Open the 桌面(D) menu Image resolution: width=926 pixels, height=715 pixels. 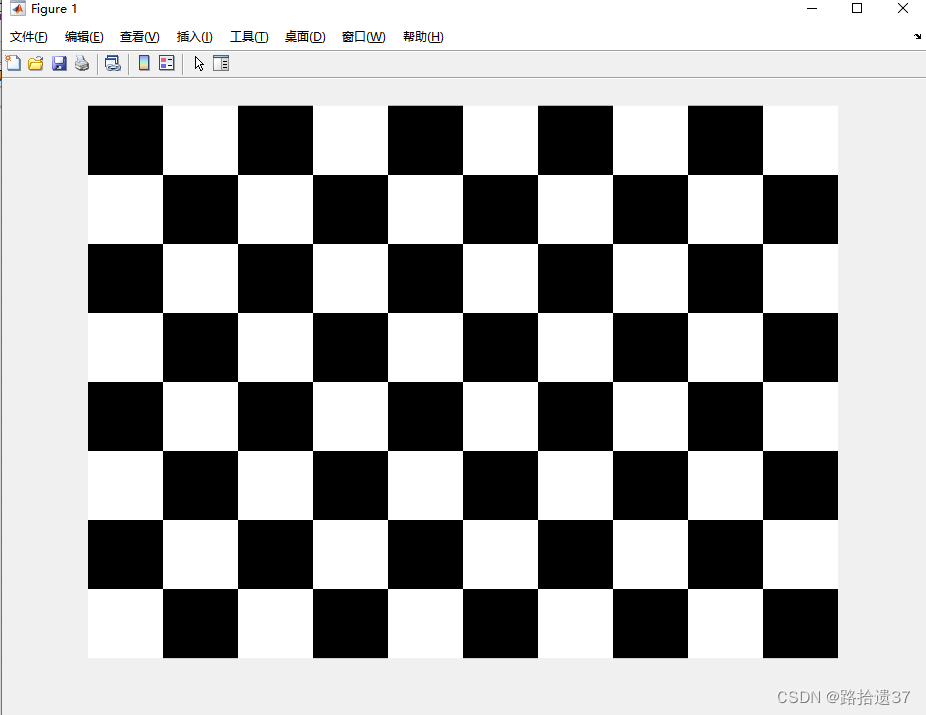[305, 37]
